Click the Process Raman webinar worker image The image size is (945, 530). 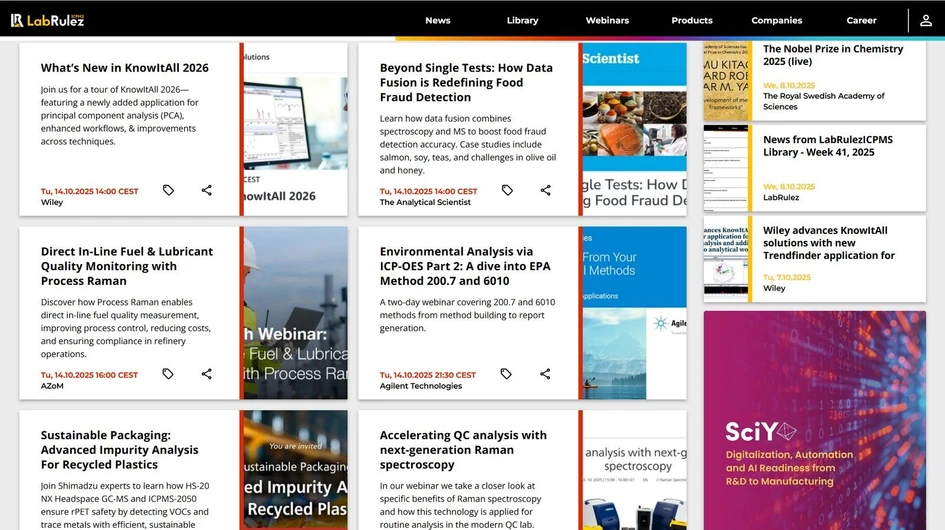coord(295,313)
